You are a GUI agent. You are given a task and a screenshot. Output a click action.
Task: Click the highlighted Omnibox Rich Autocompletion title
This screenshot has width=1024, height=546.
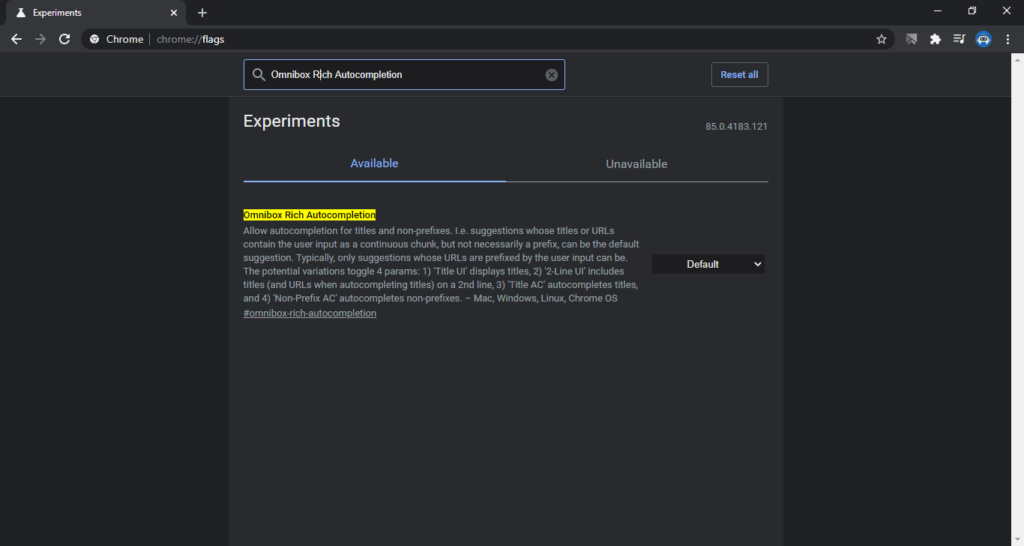[309, 215]
